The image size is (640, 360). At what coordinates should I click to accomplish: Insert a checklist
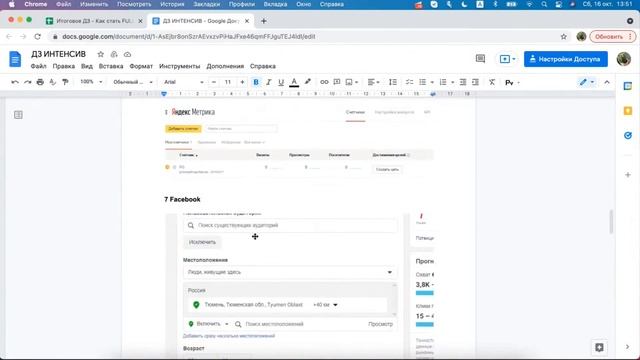pyautogui.click(x=409, y=82)
